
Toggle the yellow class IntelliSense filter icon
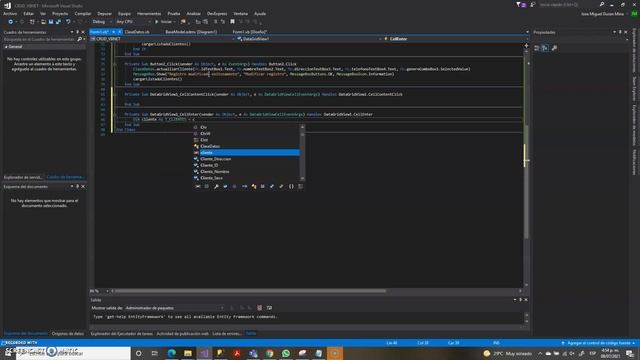(x=253, y=187)
